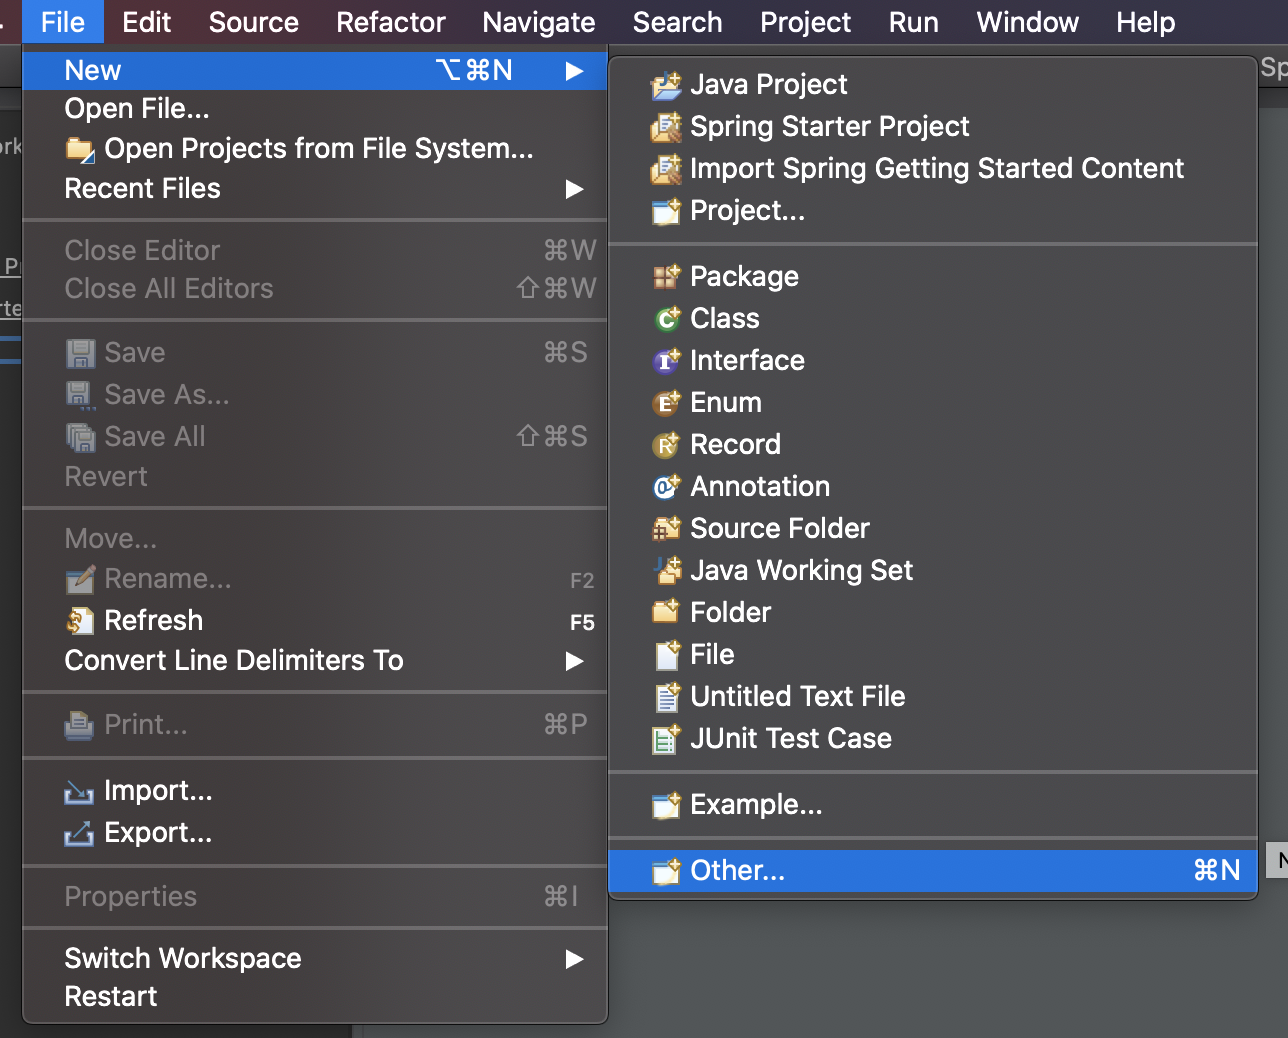Click the green Class icon
1288x1038 pixels.
(x=666, y=319)
